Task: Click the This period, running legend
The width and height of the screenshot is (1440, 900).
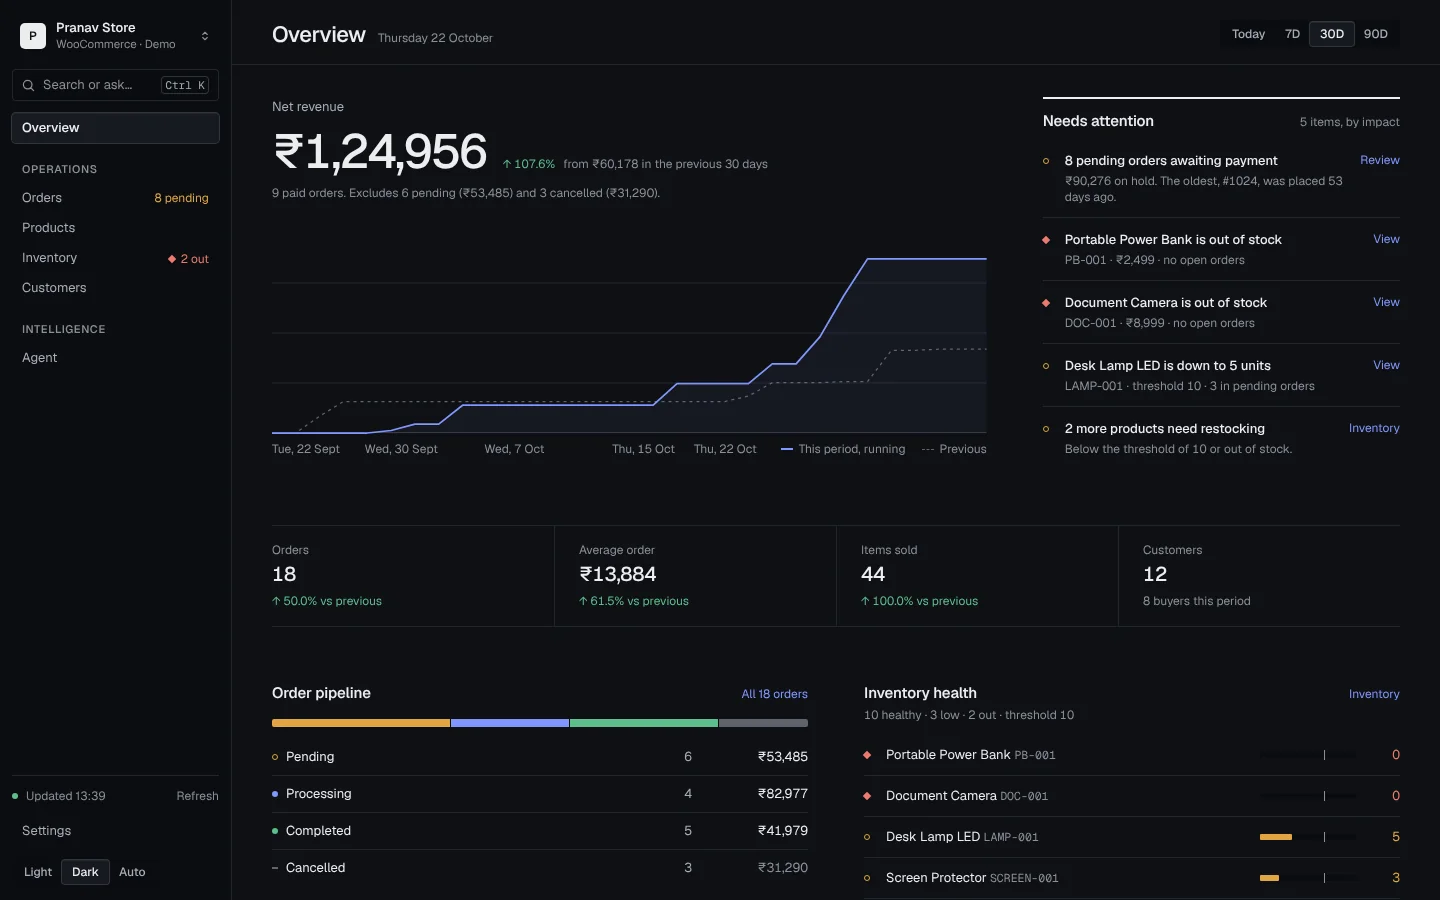Action: [843, 449]
